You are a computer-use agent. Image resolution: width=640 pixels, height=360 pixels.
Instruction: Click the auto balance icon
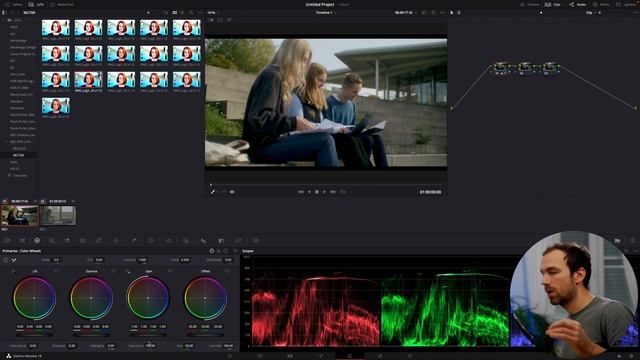click(x=5, y=260)
